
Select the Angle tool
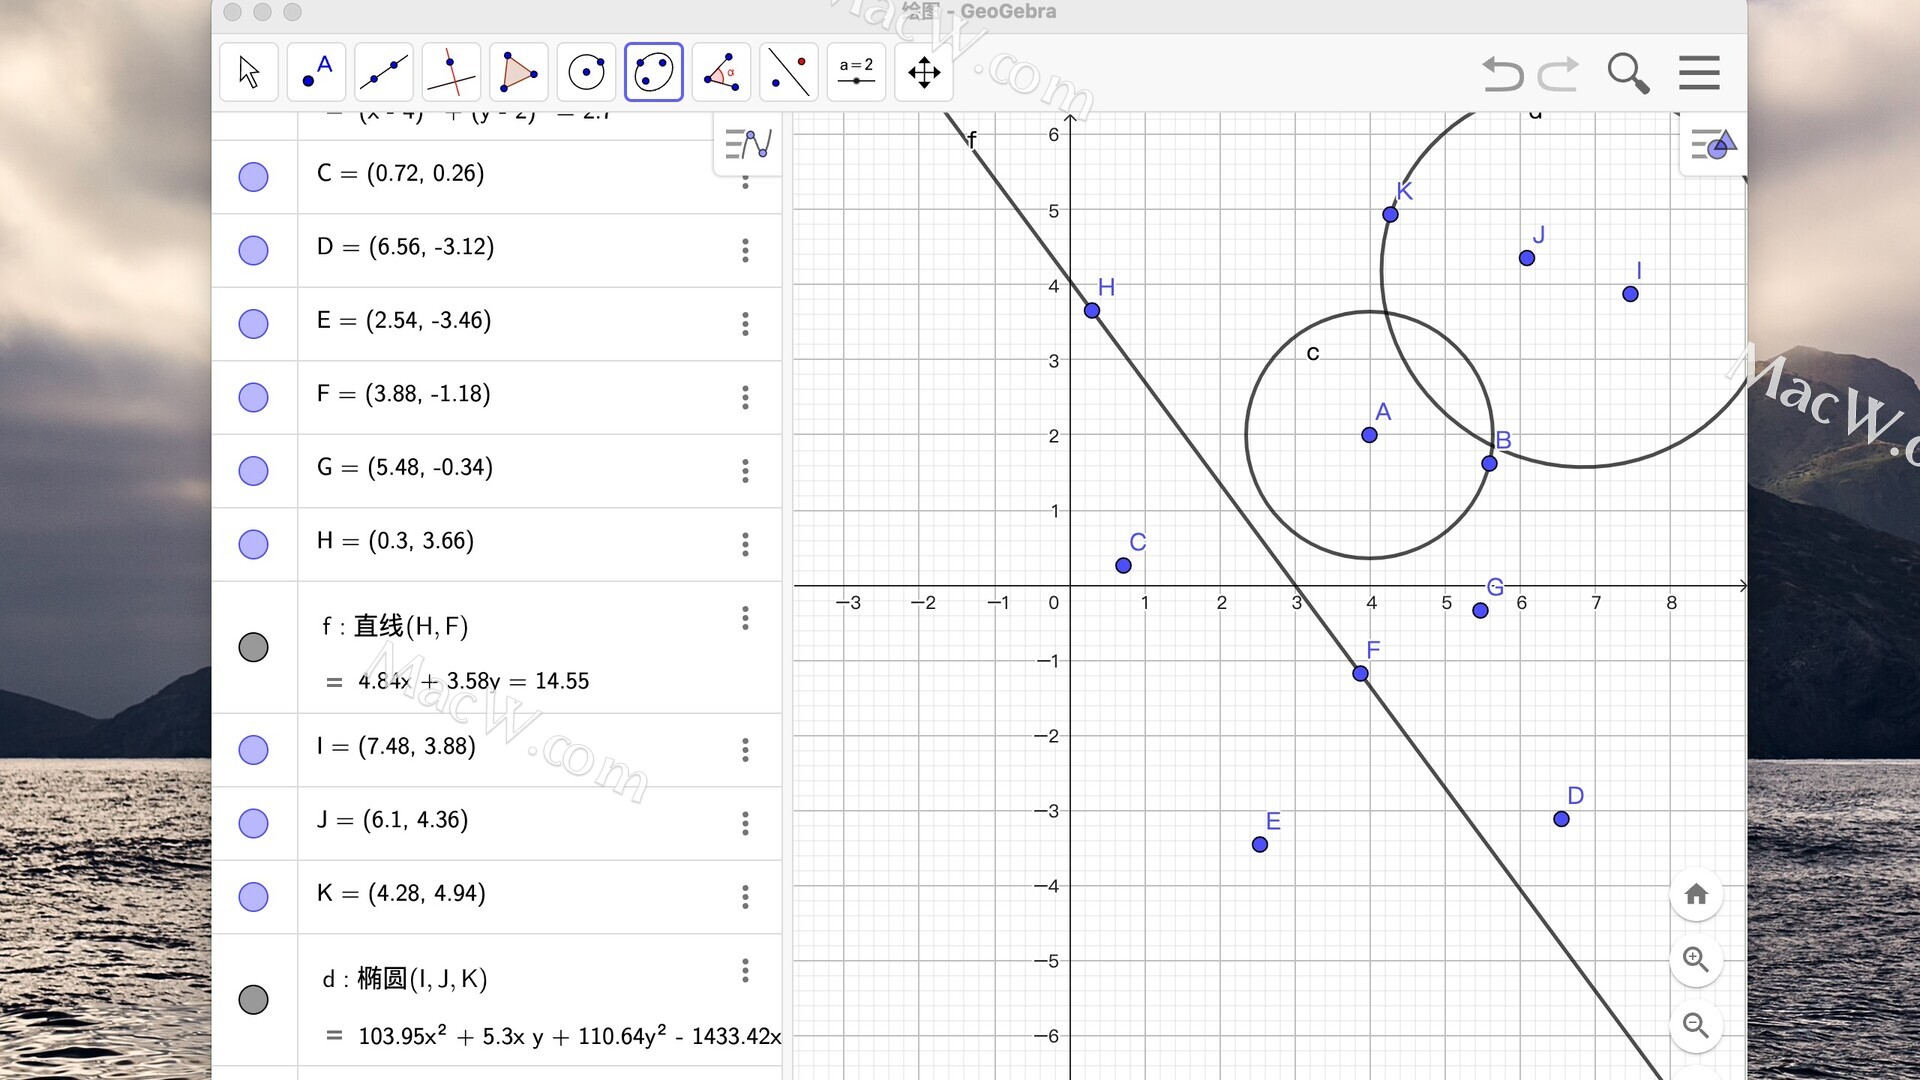point(721,72)
